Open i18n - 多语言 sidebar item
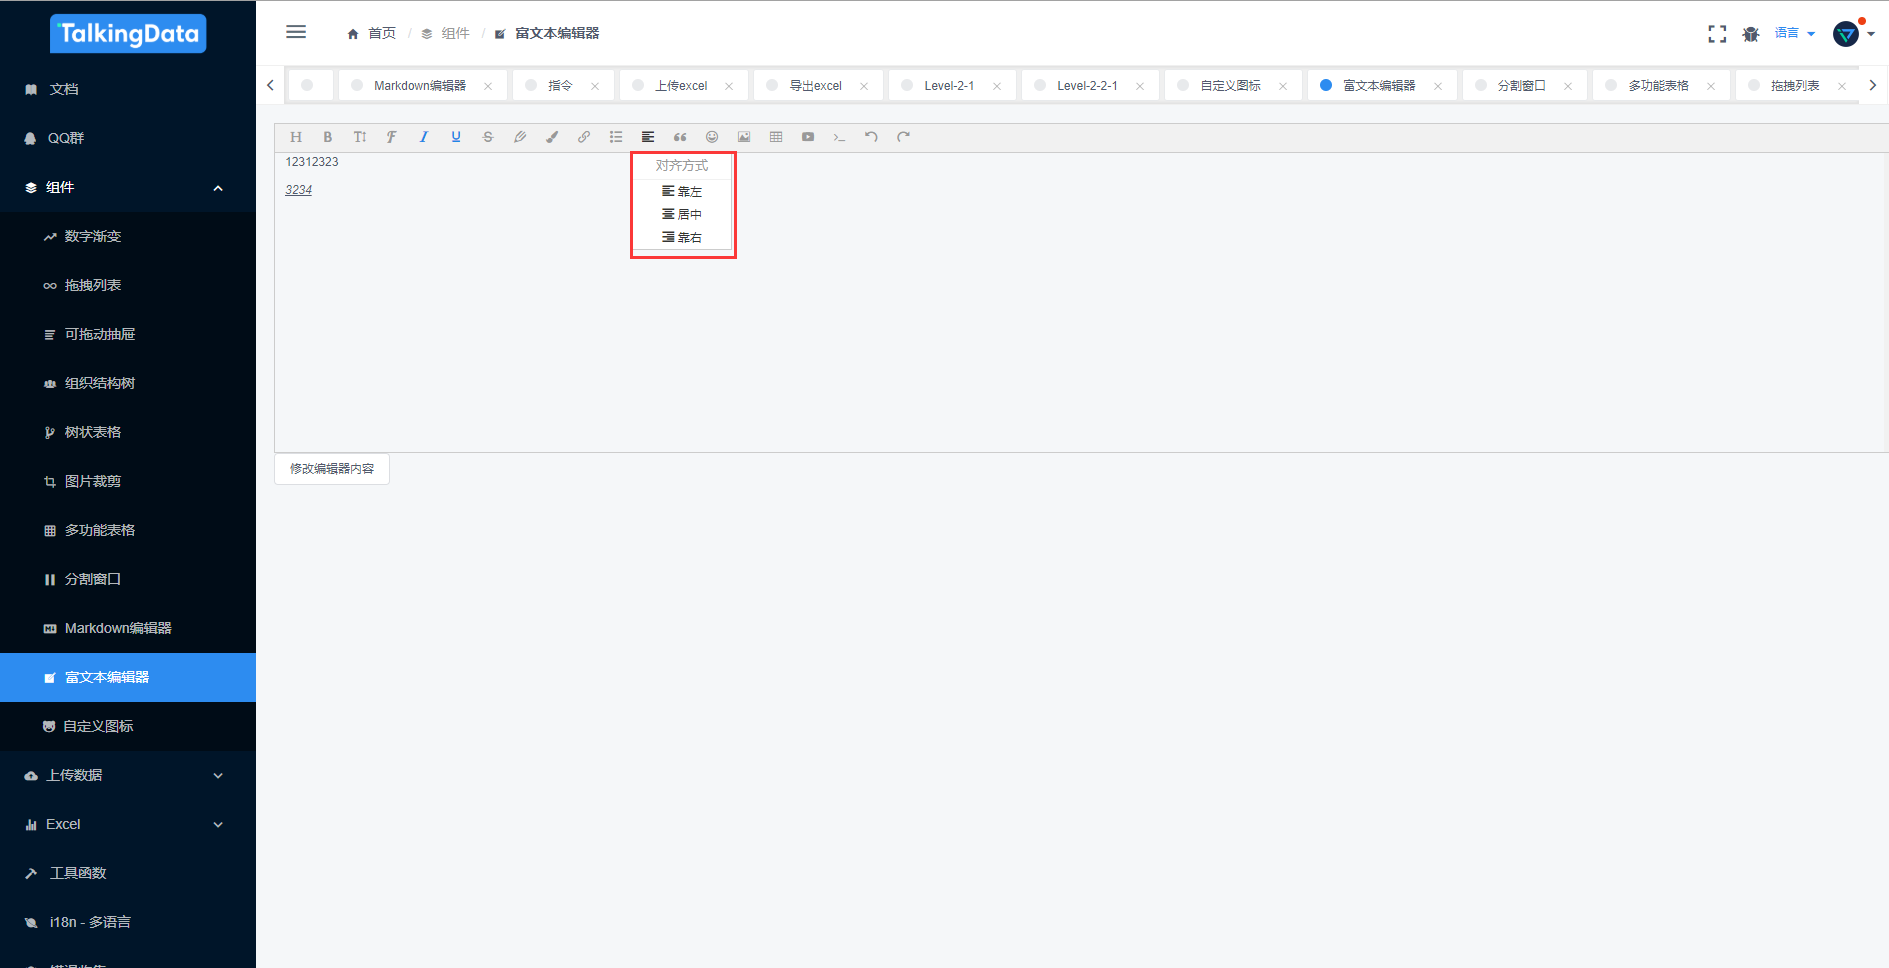The width and height of the screenshot is (1889, 968). 128,922
